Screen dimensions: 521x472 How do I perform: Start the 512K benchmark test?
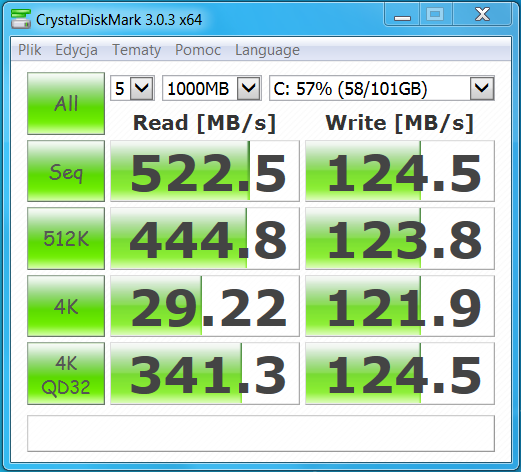66,238
